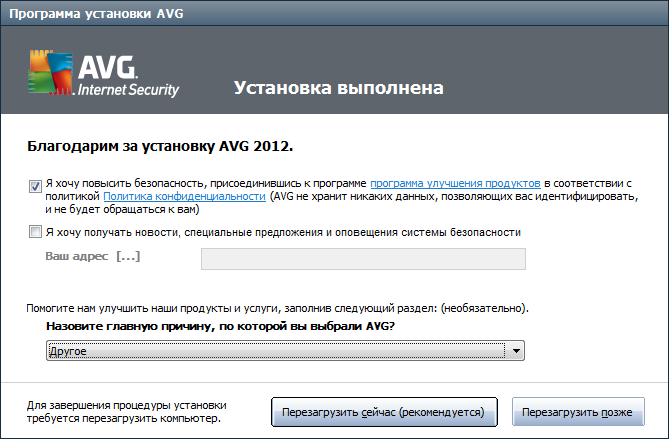Click the 'Ваш адрес' email input field
The image size is (669, 439).
tap(363, 259)
